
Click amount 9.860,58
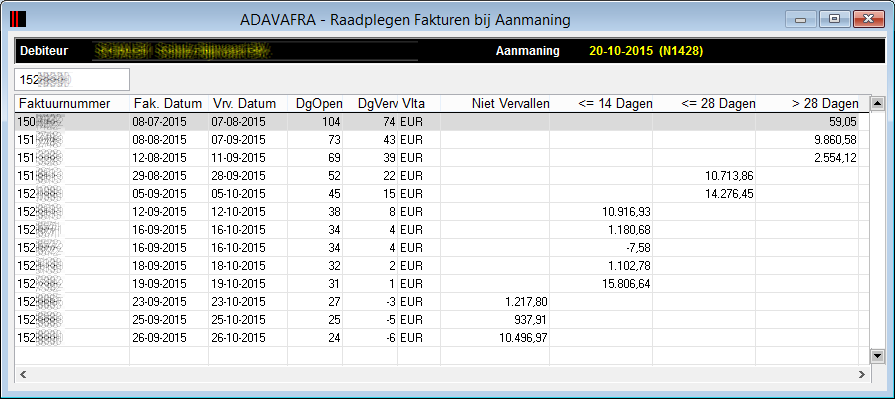(x=837, y=140)
